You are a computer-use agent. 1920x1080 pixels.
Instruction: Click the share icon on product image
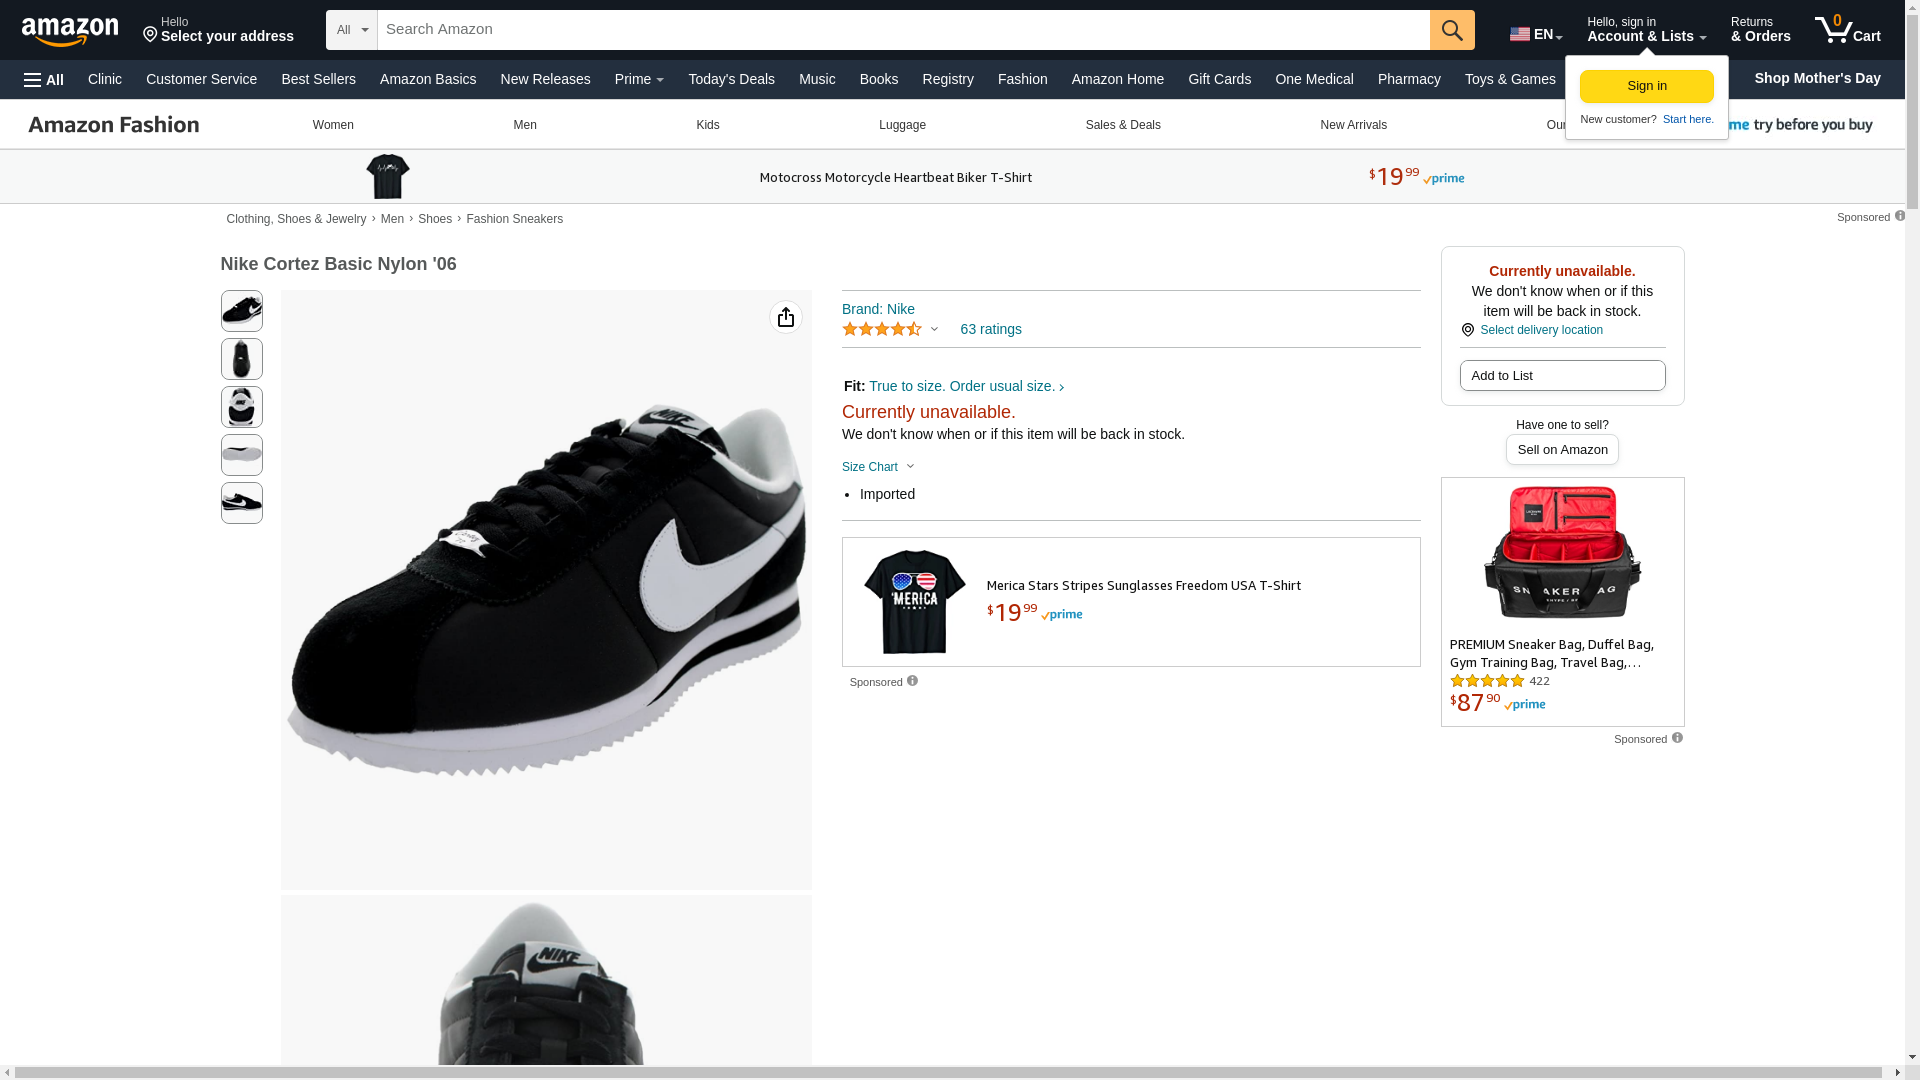pyautogui.click(x=785, y=317)
